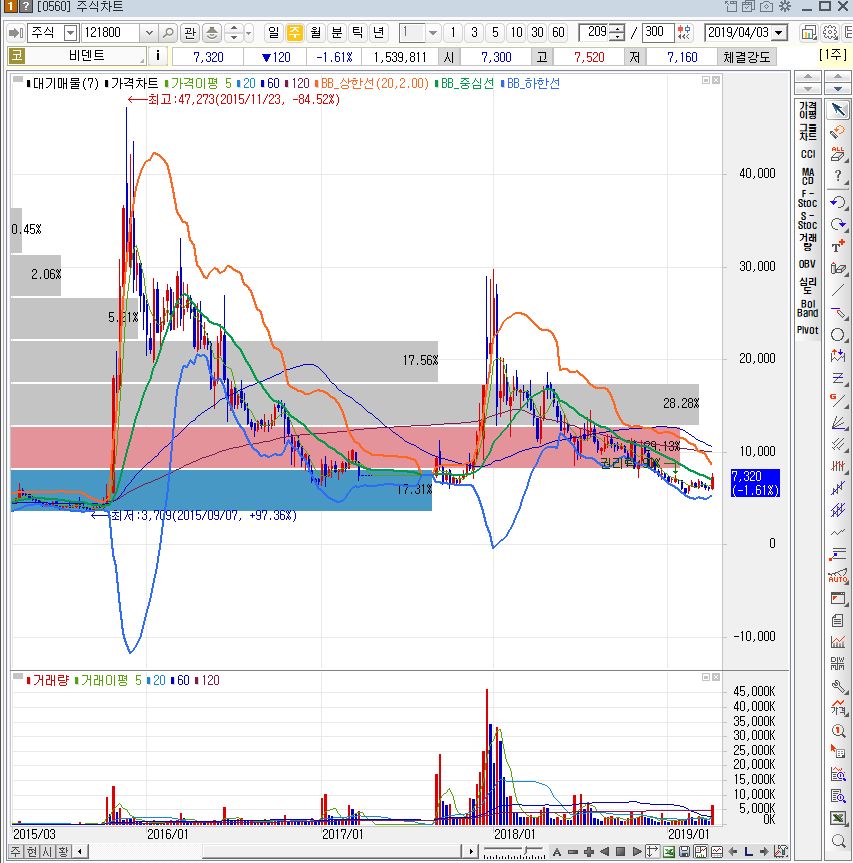This screenshot has width=853, height=863.
Task: Select monthly (월) chart period
Action: tap(316, 32)
